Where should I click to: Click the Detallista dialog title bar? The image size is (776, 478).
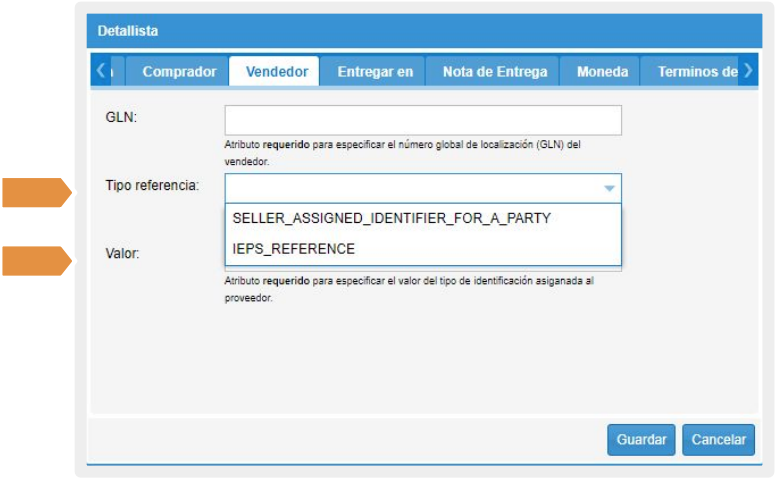(x=420, y=31)
